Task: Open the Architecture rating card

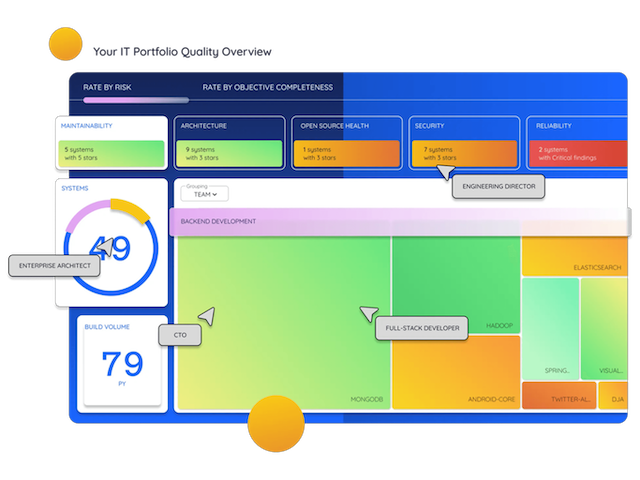Action: 229,143
